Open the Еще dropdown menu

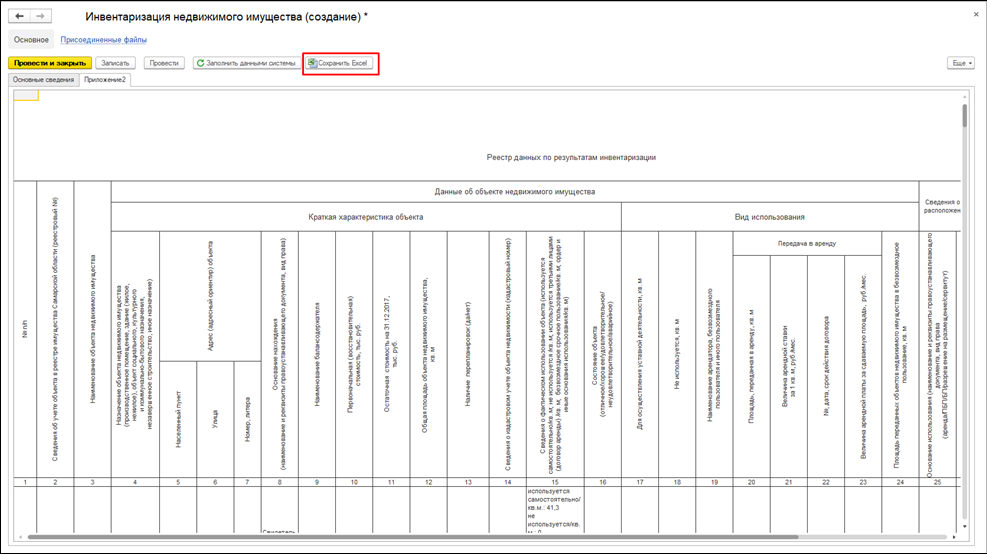pyautogui.click(x=961, y=63)
